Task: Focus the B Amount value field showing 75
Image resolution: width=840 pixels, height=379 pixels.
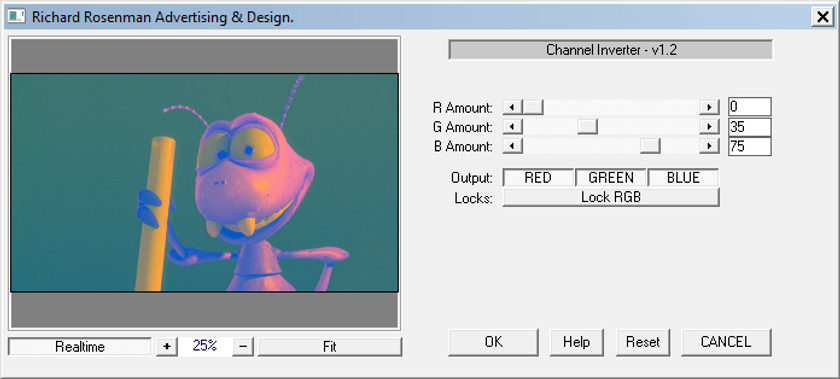Action: (x=749, y=146)
